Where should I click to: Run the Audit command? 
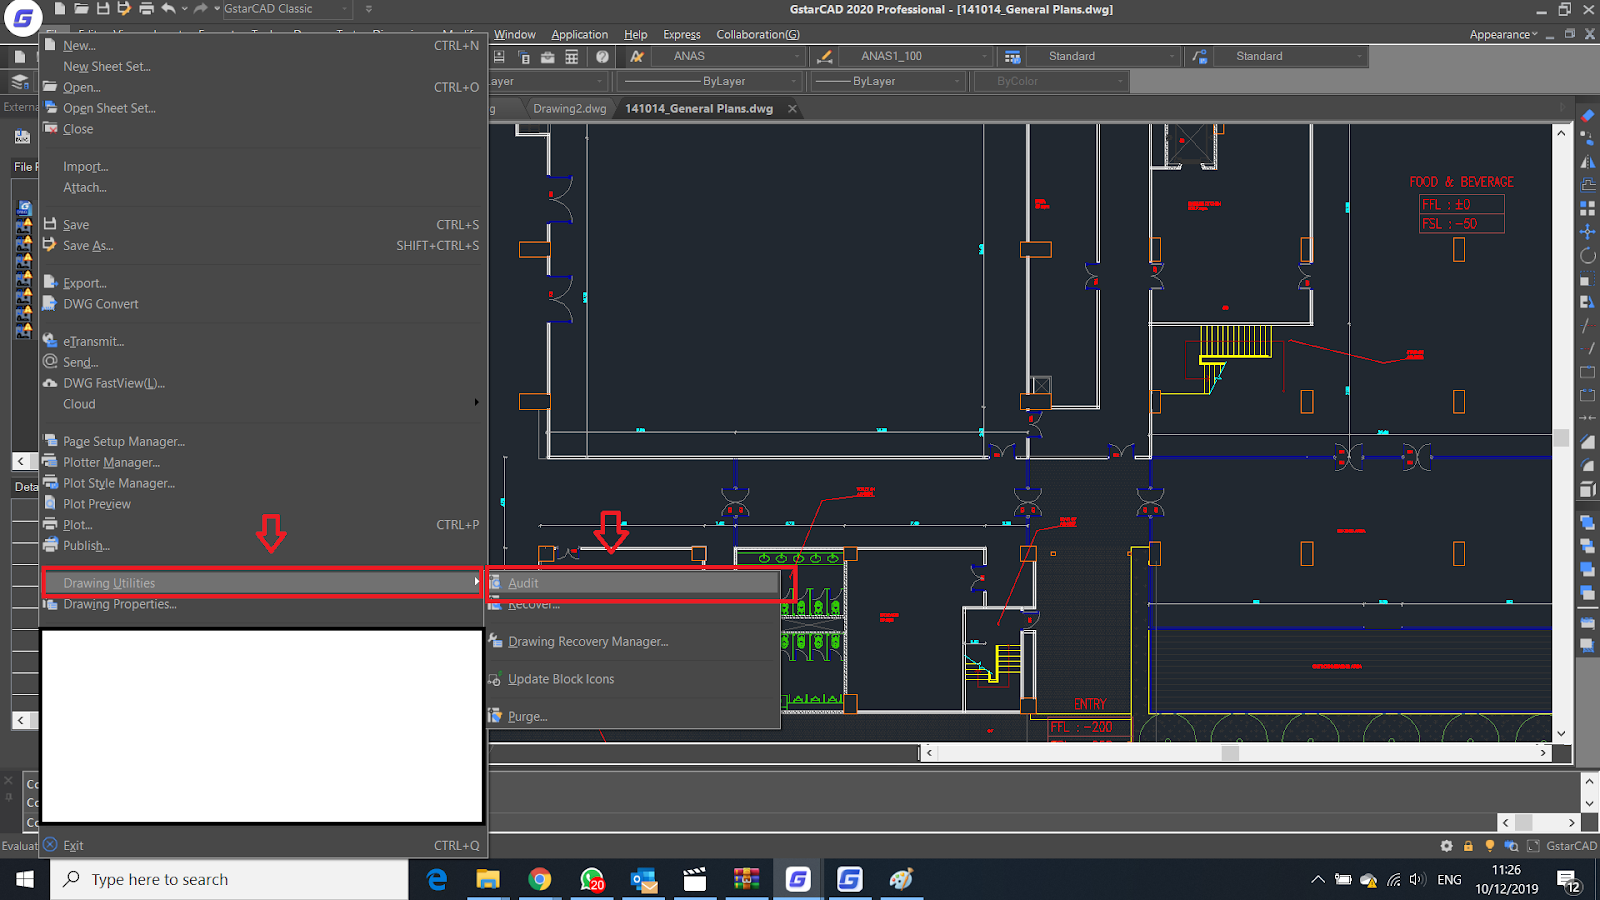pyautogui.click(x=524, y=583)
